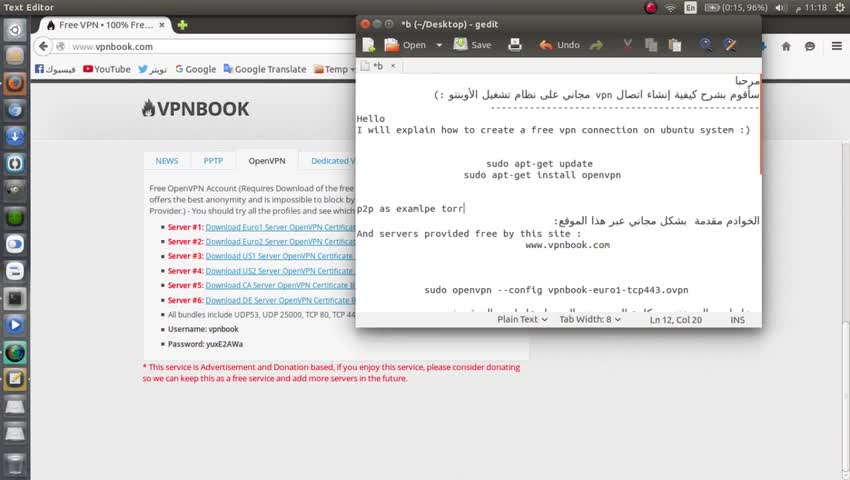The image size is (850, 480).
Task: Open the clock showing 11:18
Action: pyautogui.click(x=811, y=8)
